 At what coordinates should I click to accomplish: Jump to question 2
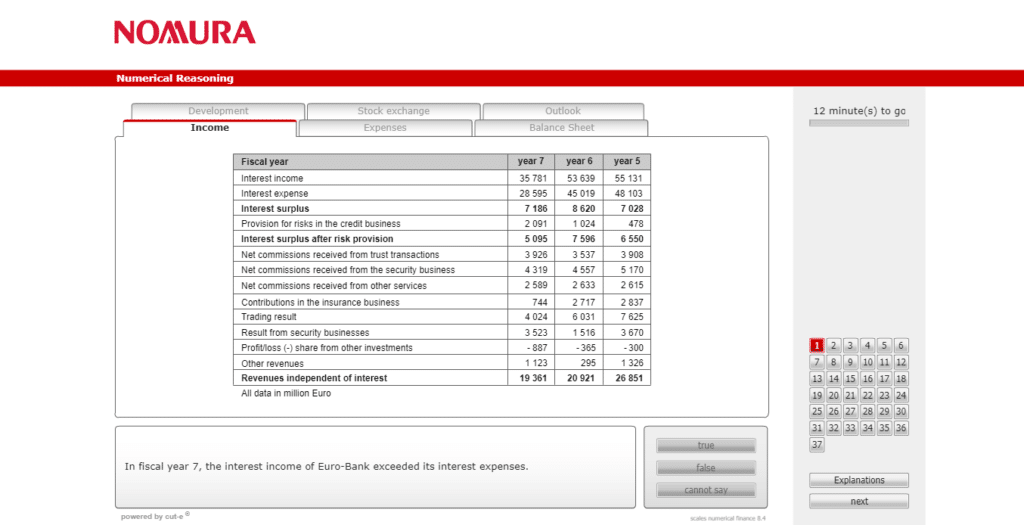click(833, 346)
